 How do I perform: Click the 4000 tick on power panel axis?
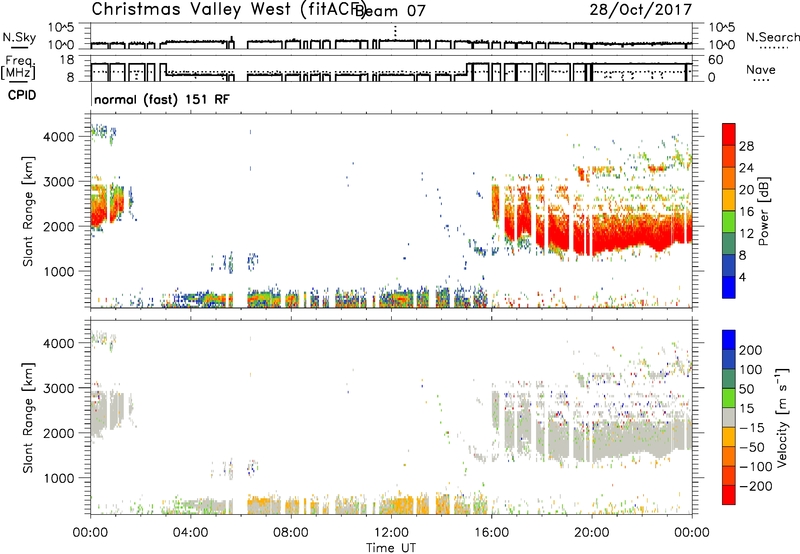(59, 137)
